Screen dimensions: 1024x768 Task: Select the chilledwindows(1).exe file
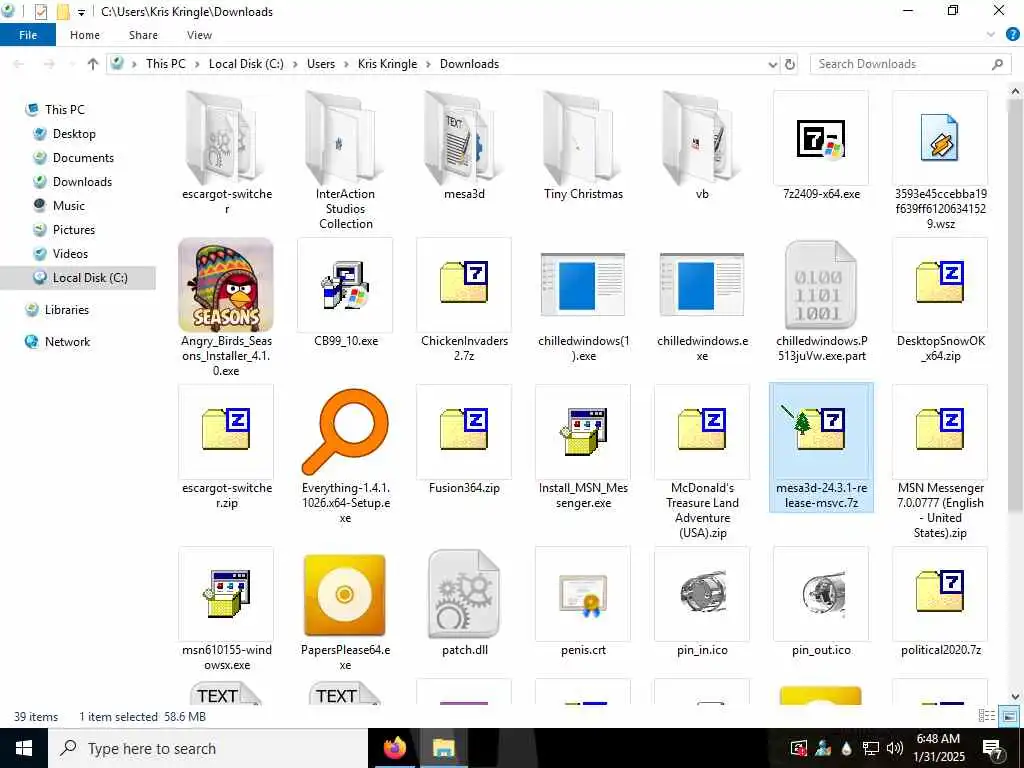tap(583, 300)
